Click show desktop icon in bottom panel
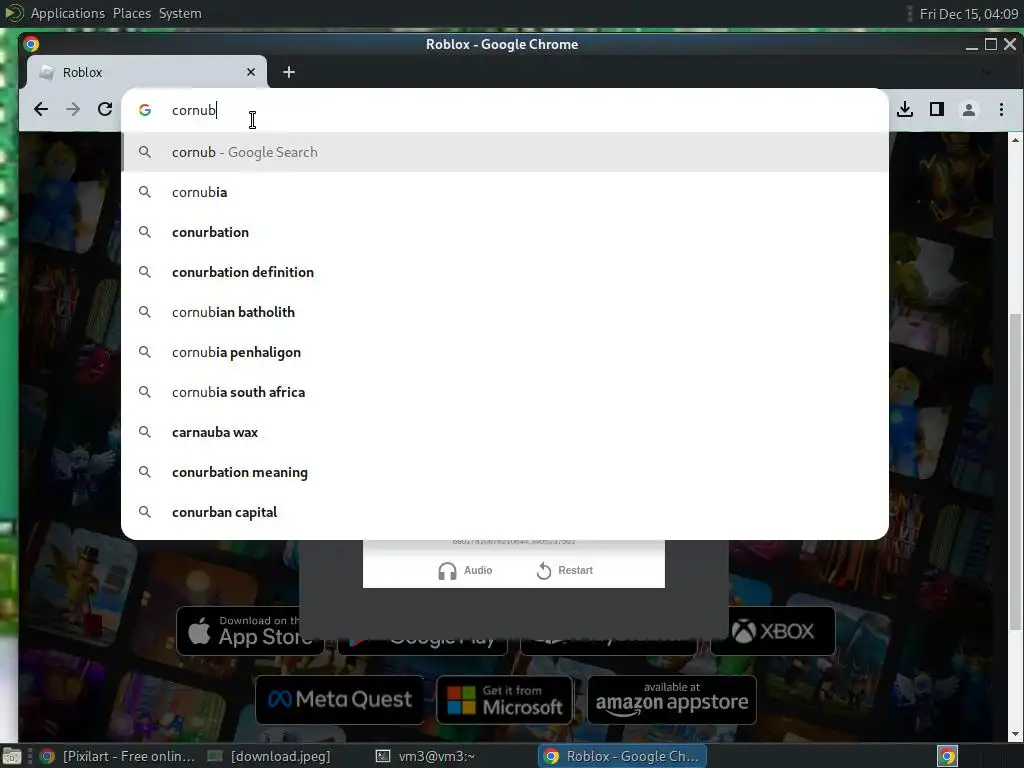1024x768 pixels. pos(12,757)
